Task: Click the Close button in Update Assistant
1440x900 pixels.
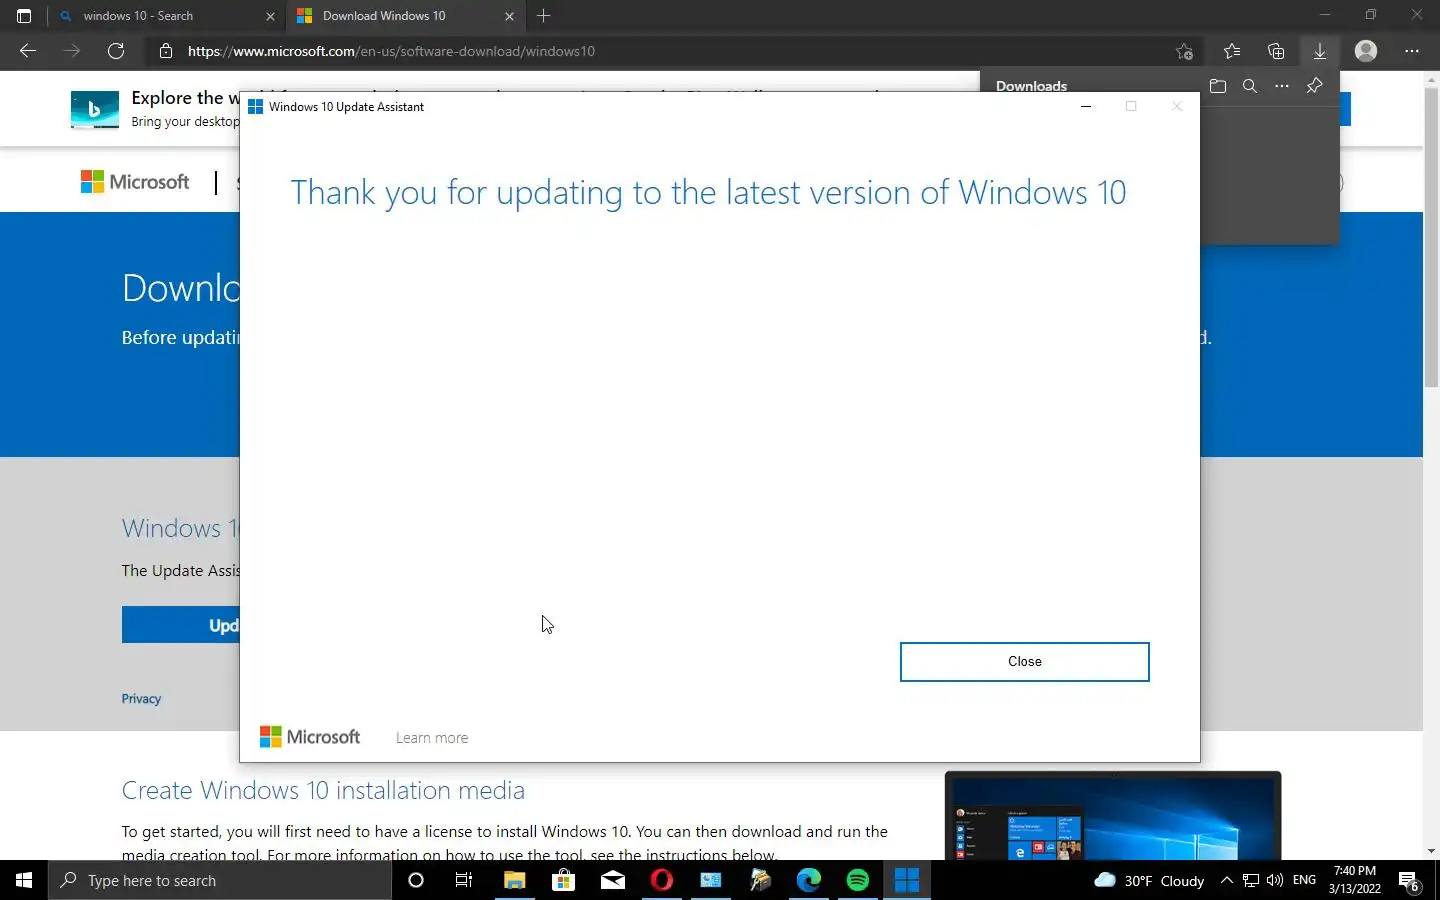Action: coord(1024,662)
